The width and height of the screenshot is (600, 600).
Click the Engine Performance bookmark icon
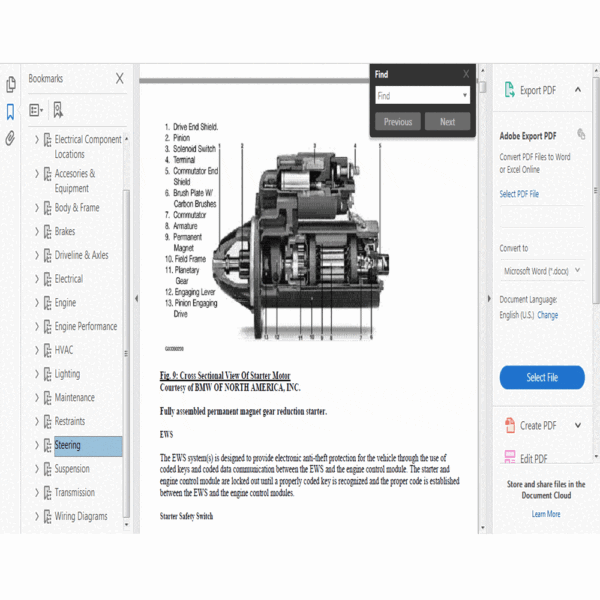(x=47, y=327)
